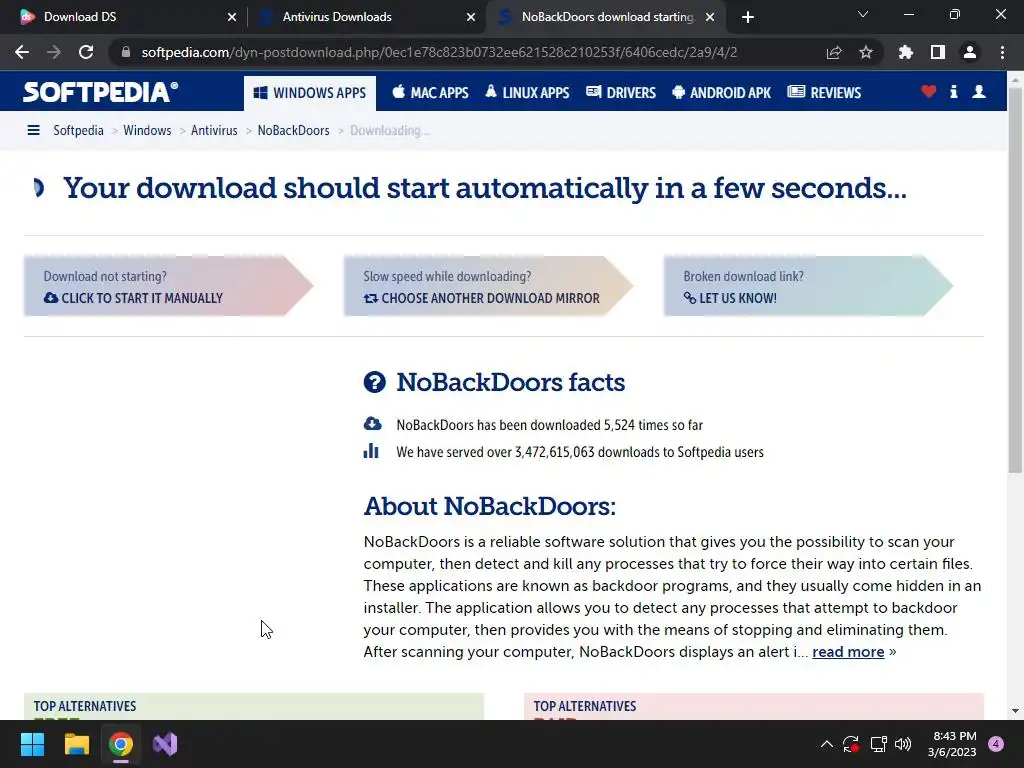Click the Antivirus breadcrumb link
The image size is (1024, 768).
(x=214, y=131)
